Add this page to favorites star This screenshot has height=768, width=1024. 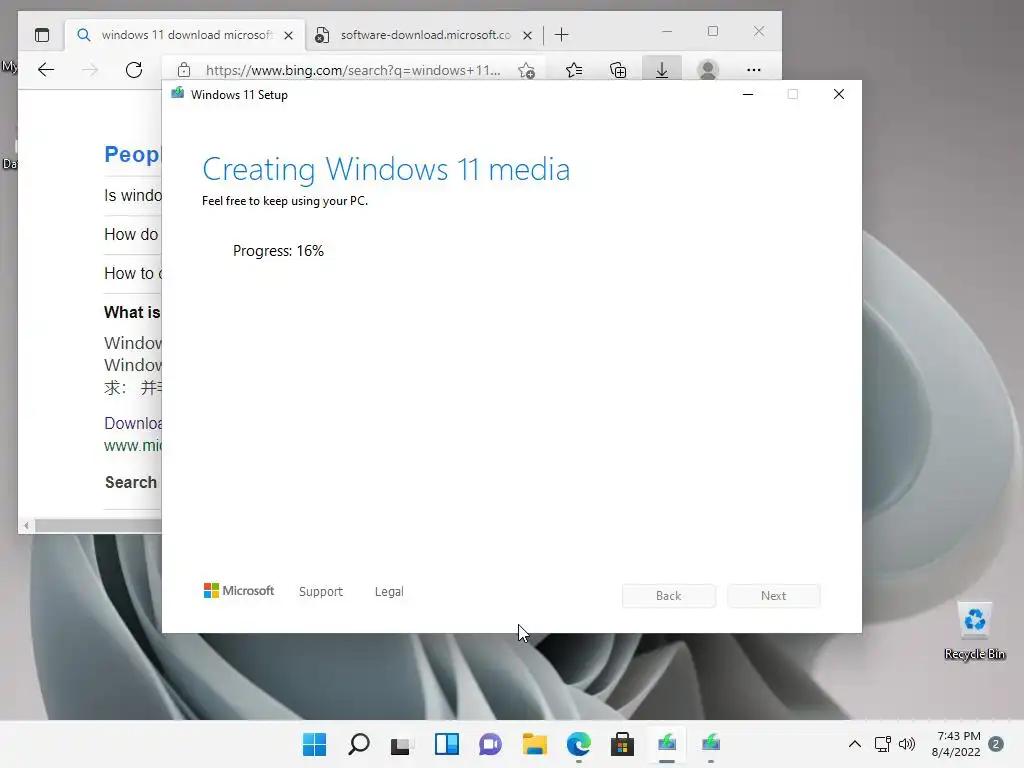point(526,70)
